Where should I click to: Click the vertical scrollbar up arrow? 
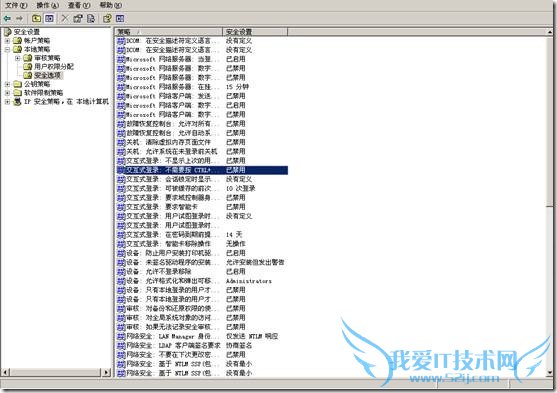pyautogui.click(x=550, y=32)
